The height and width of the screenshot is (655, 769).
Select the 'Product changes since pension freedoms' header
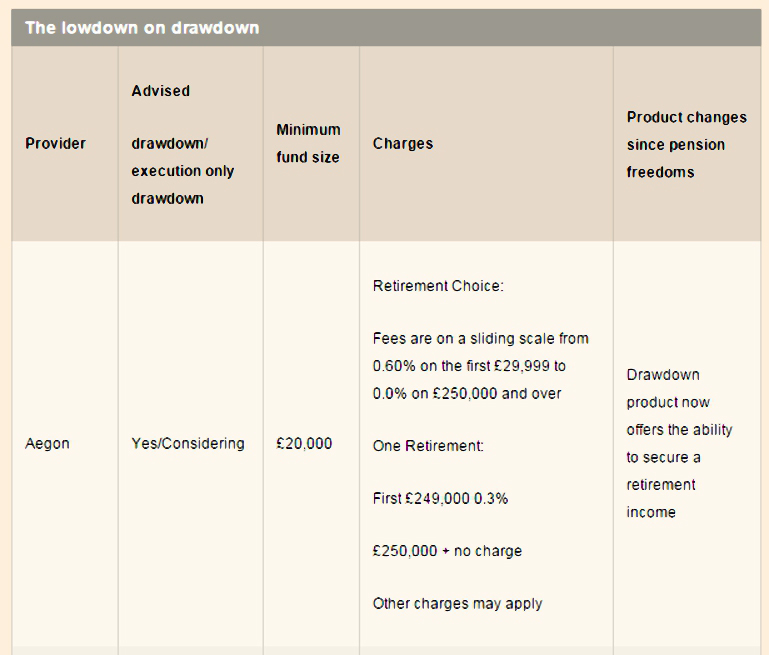point(687,145)
